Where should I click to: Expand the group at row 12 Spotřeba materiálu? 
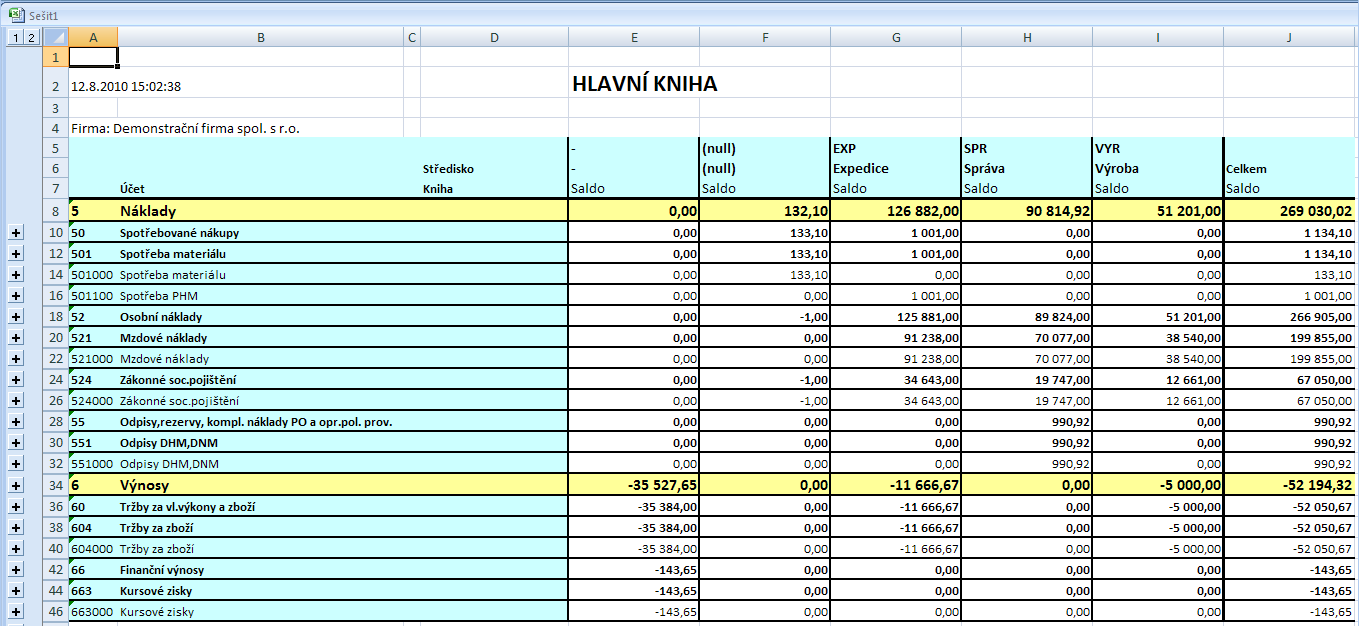tap(15, 254)
